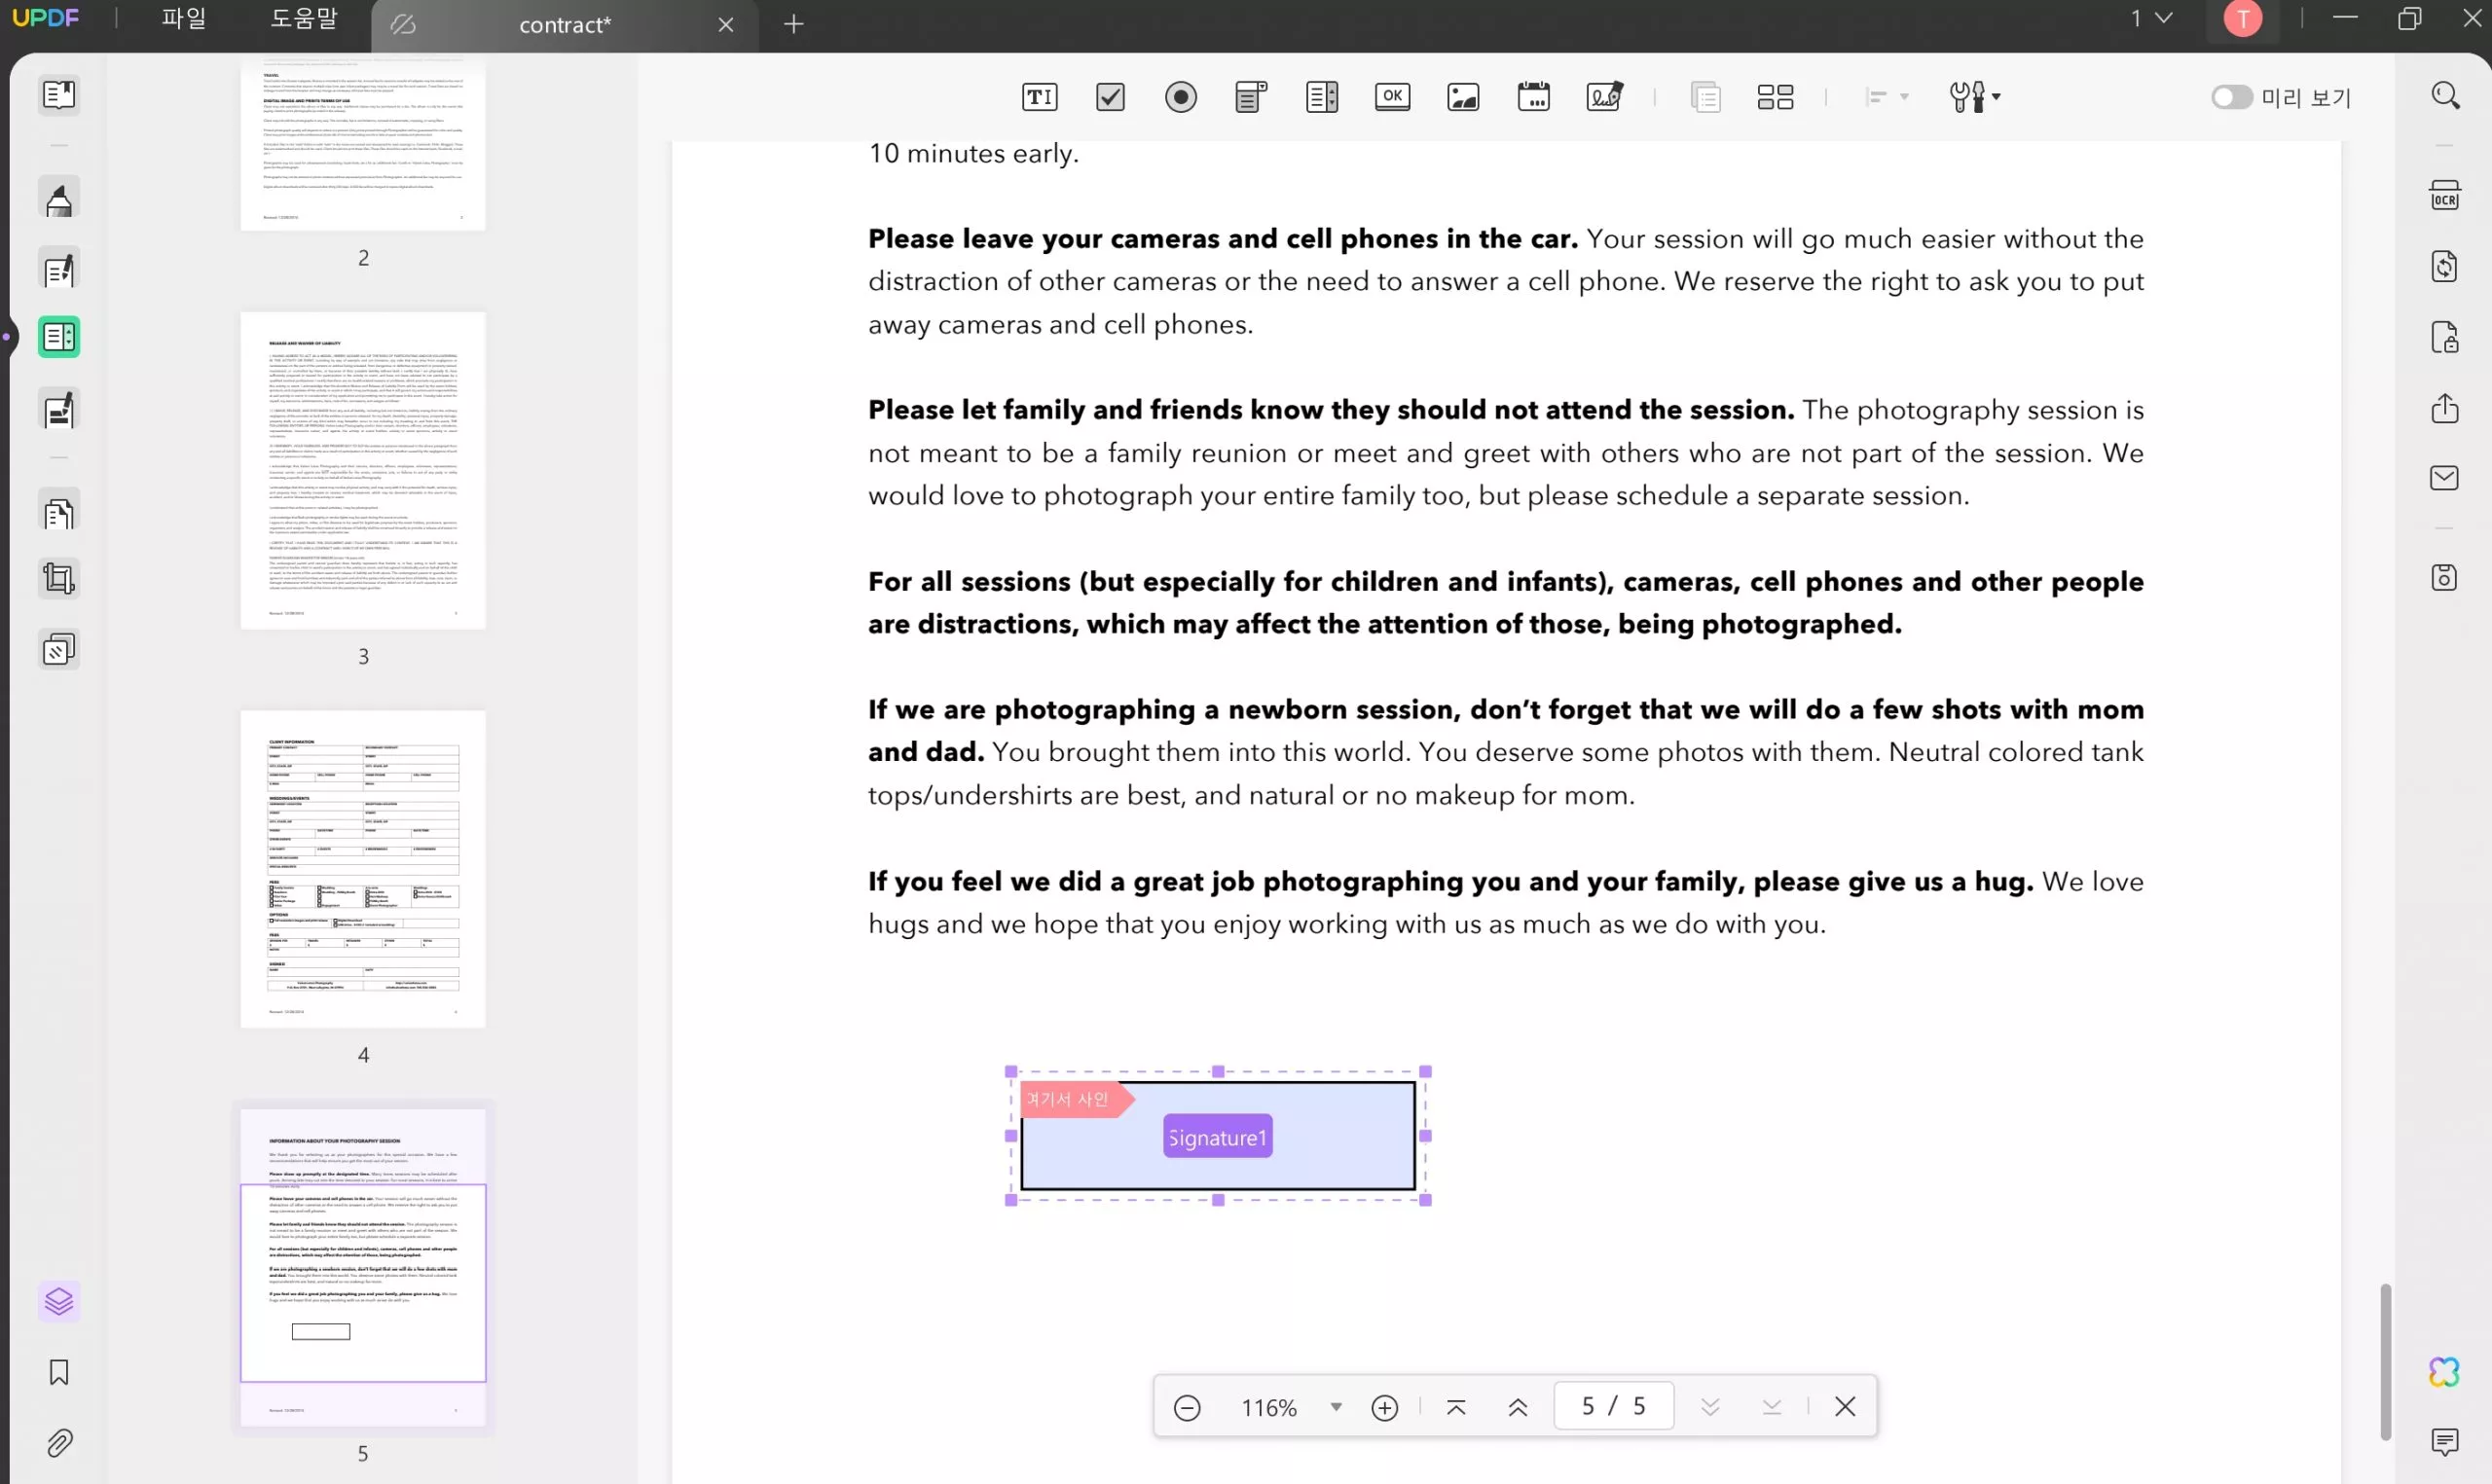Click the duplicate fields across pages icon
This screenshot has height=1484, width=2492.
pos(1705,97)
